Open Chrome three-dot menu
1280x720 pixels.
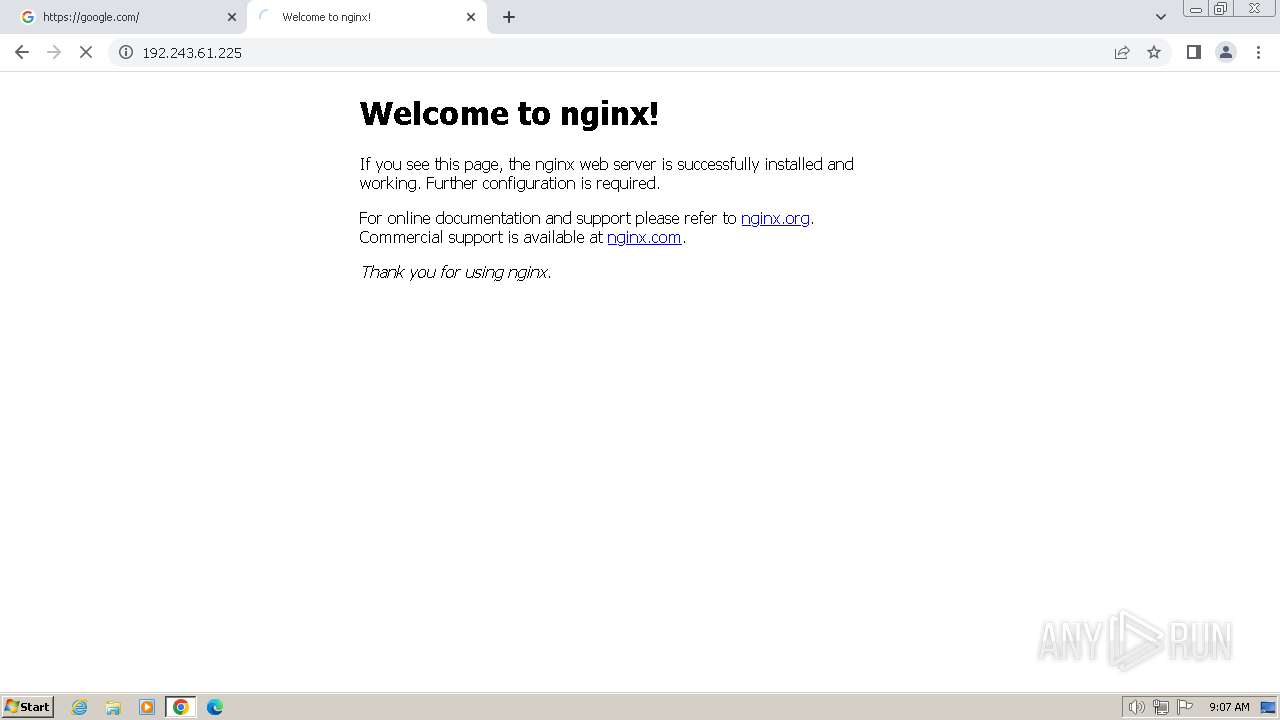(1258, 52)
